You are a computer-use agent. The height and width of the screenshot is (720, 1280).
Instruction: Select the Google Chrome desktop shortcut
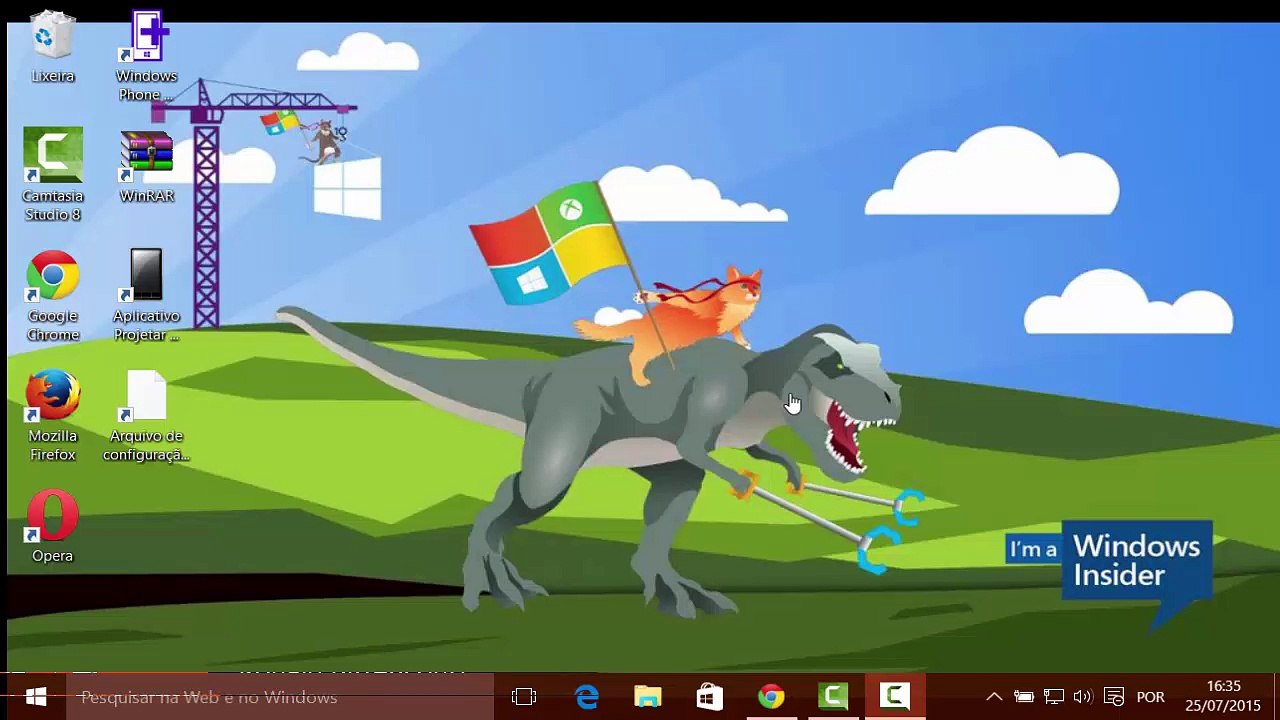pos(52,295)
